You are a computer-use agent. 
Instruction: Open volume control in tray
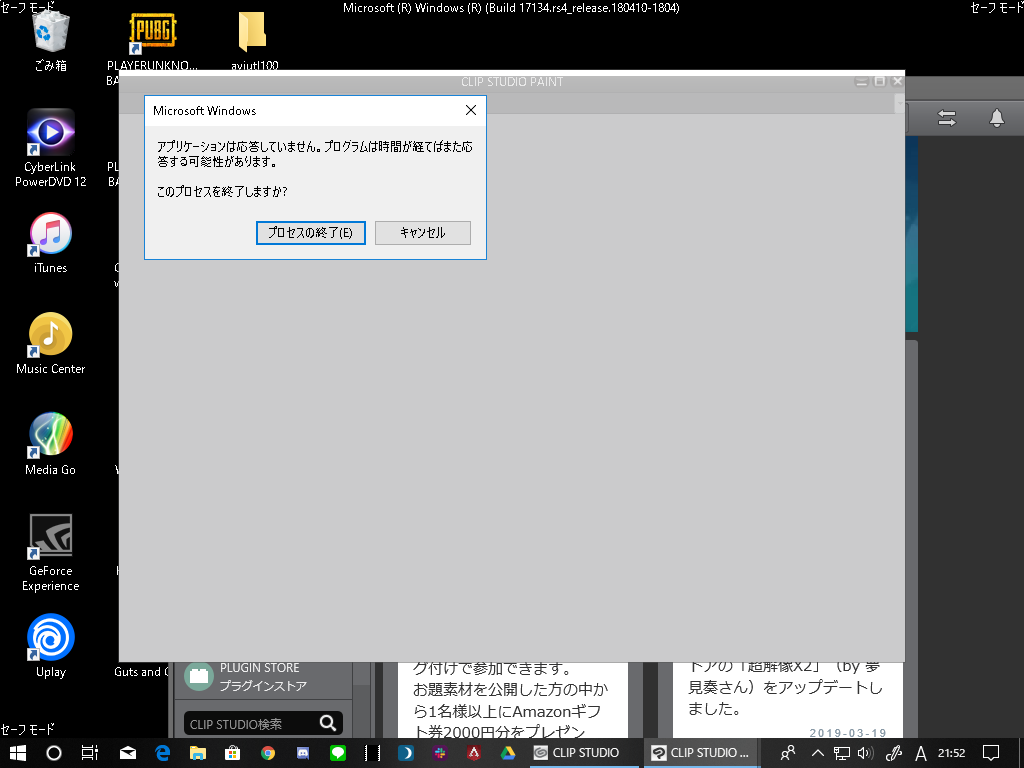point(865,753)
